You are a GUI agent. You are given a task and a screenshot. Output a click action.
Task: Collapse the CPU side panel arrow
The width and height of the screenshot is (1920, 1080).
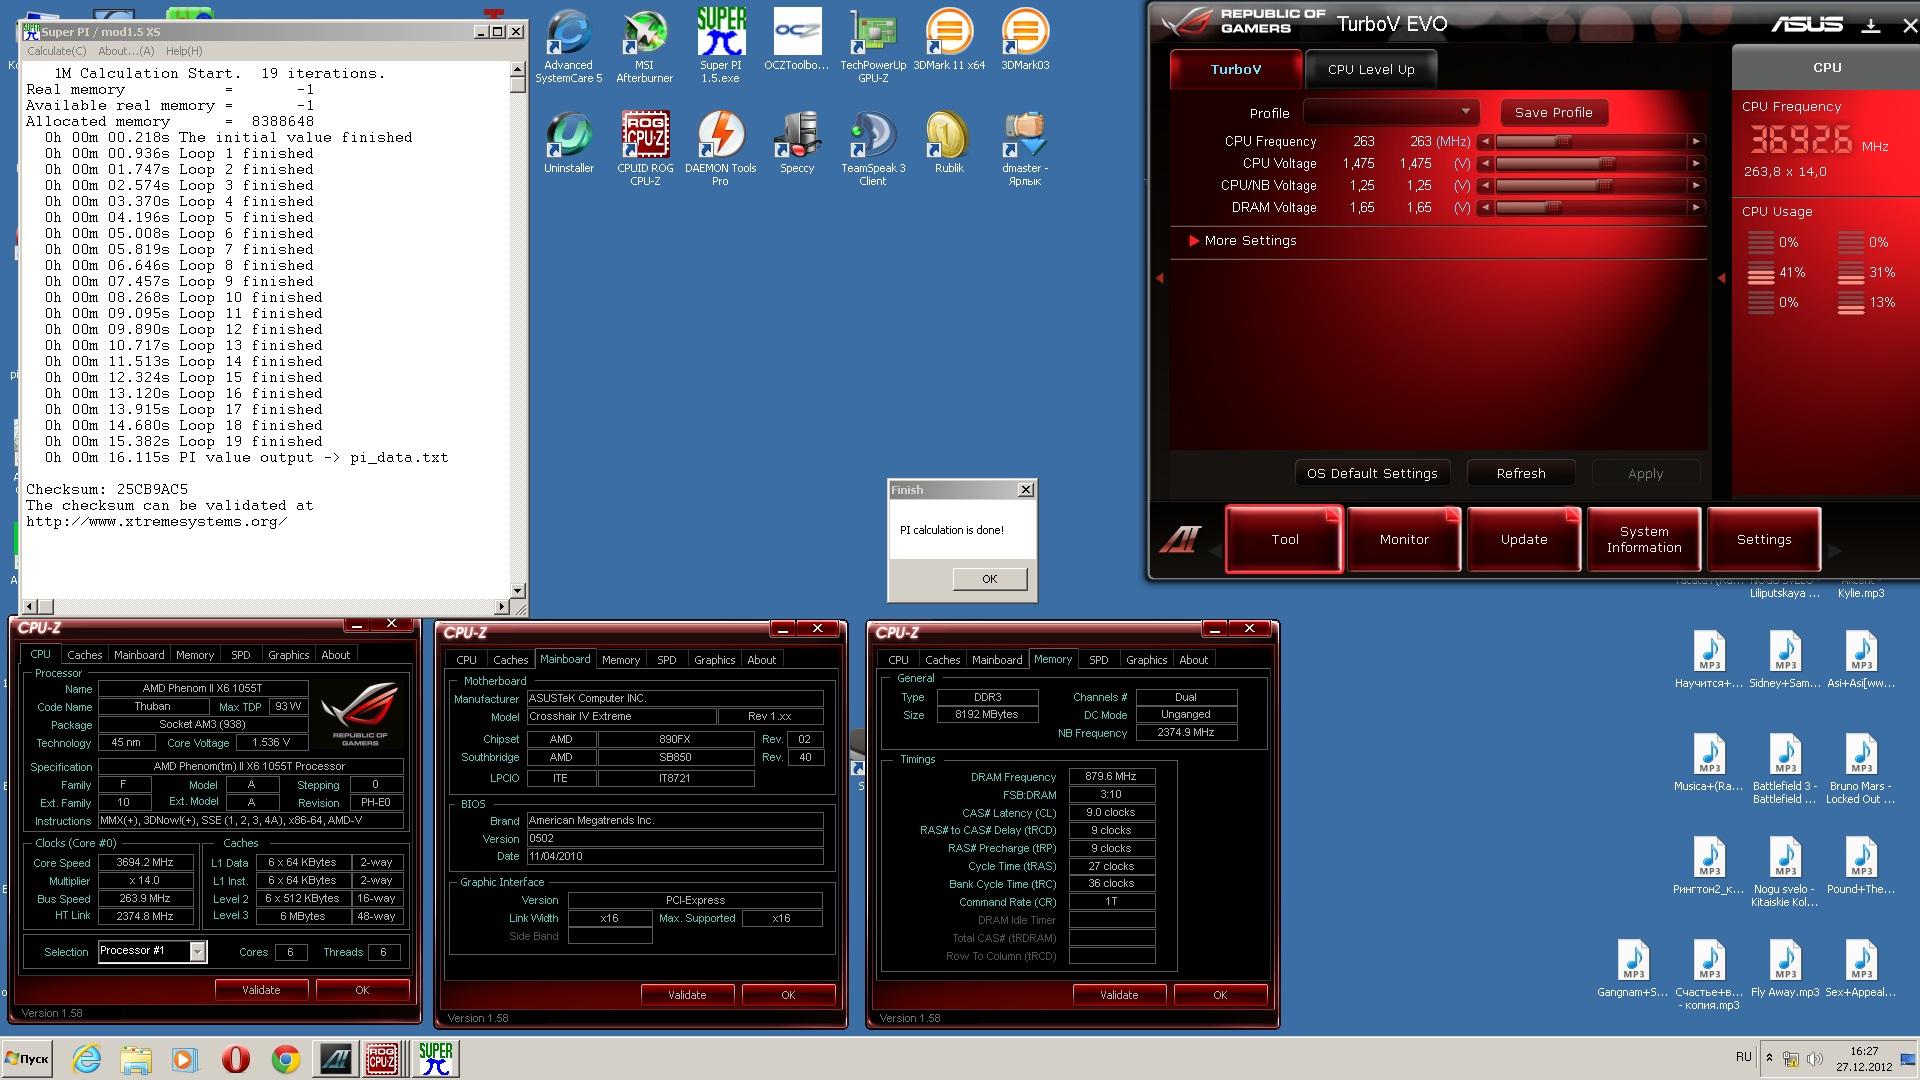coord(1721,278)
